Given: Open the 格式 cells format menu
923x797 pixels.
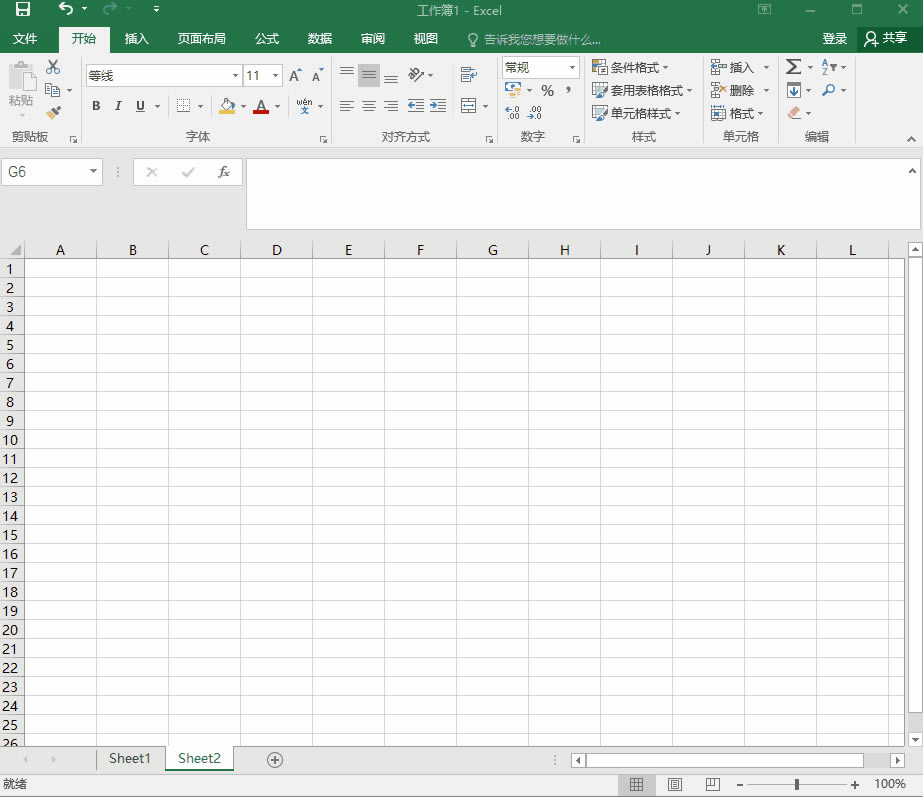Looking at the screenshot, I should pos(737,113).
